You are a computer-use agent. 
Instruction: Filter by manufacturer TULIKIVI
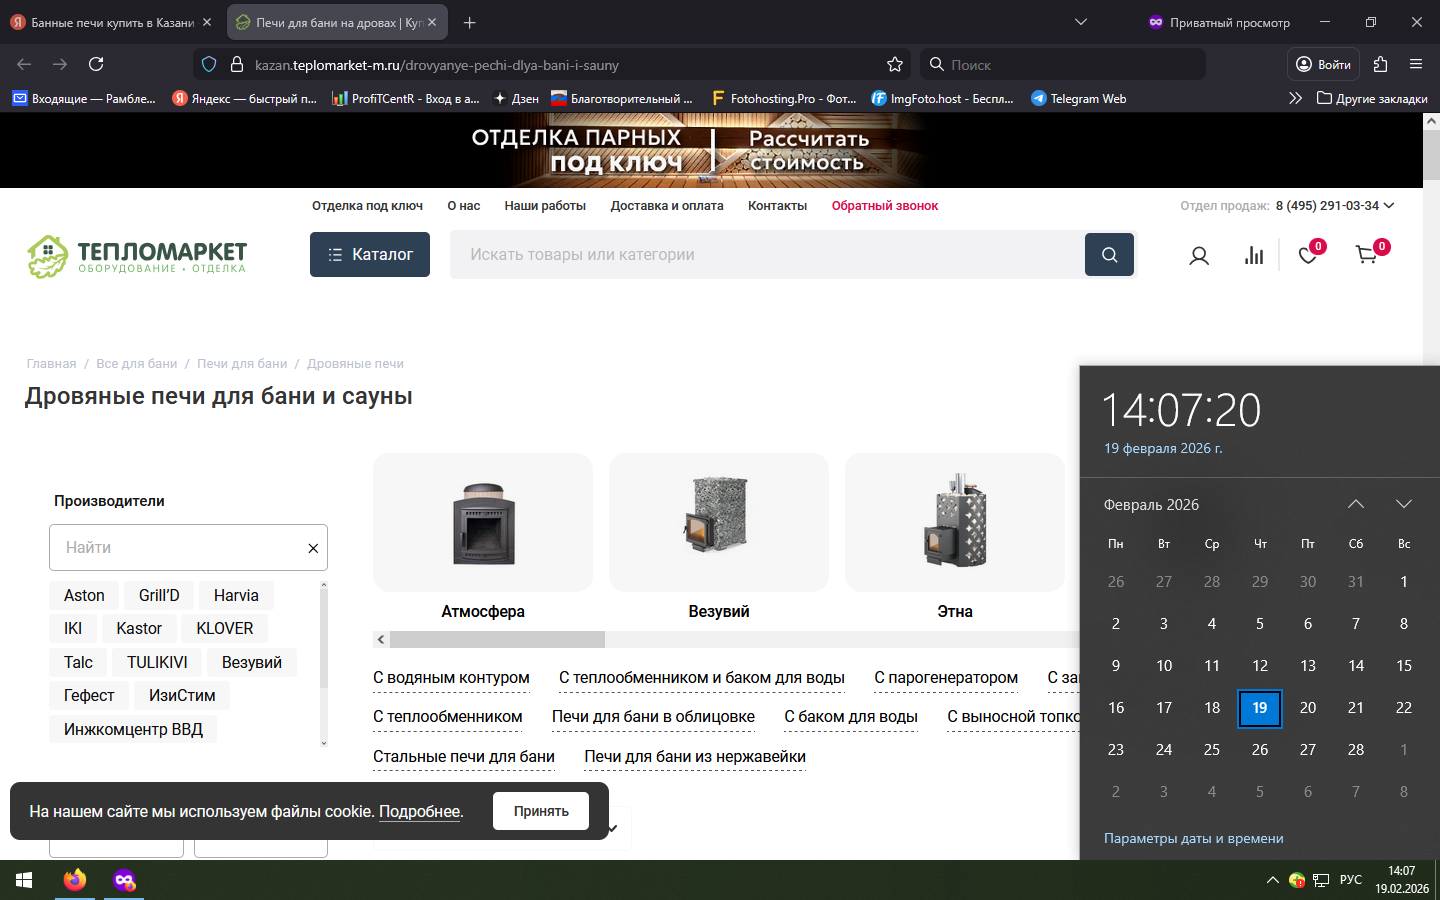click(157, 663)
